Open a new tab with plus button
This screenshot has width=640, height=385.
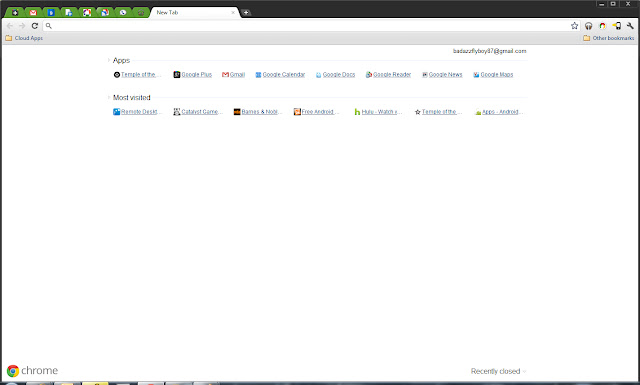[x=246, y=13]
